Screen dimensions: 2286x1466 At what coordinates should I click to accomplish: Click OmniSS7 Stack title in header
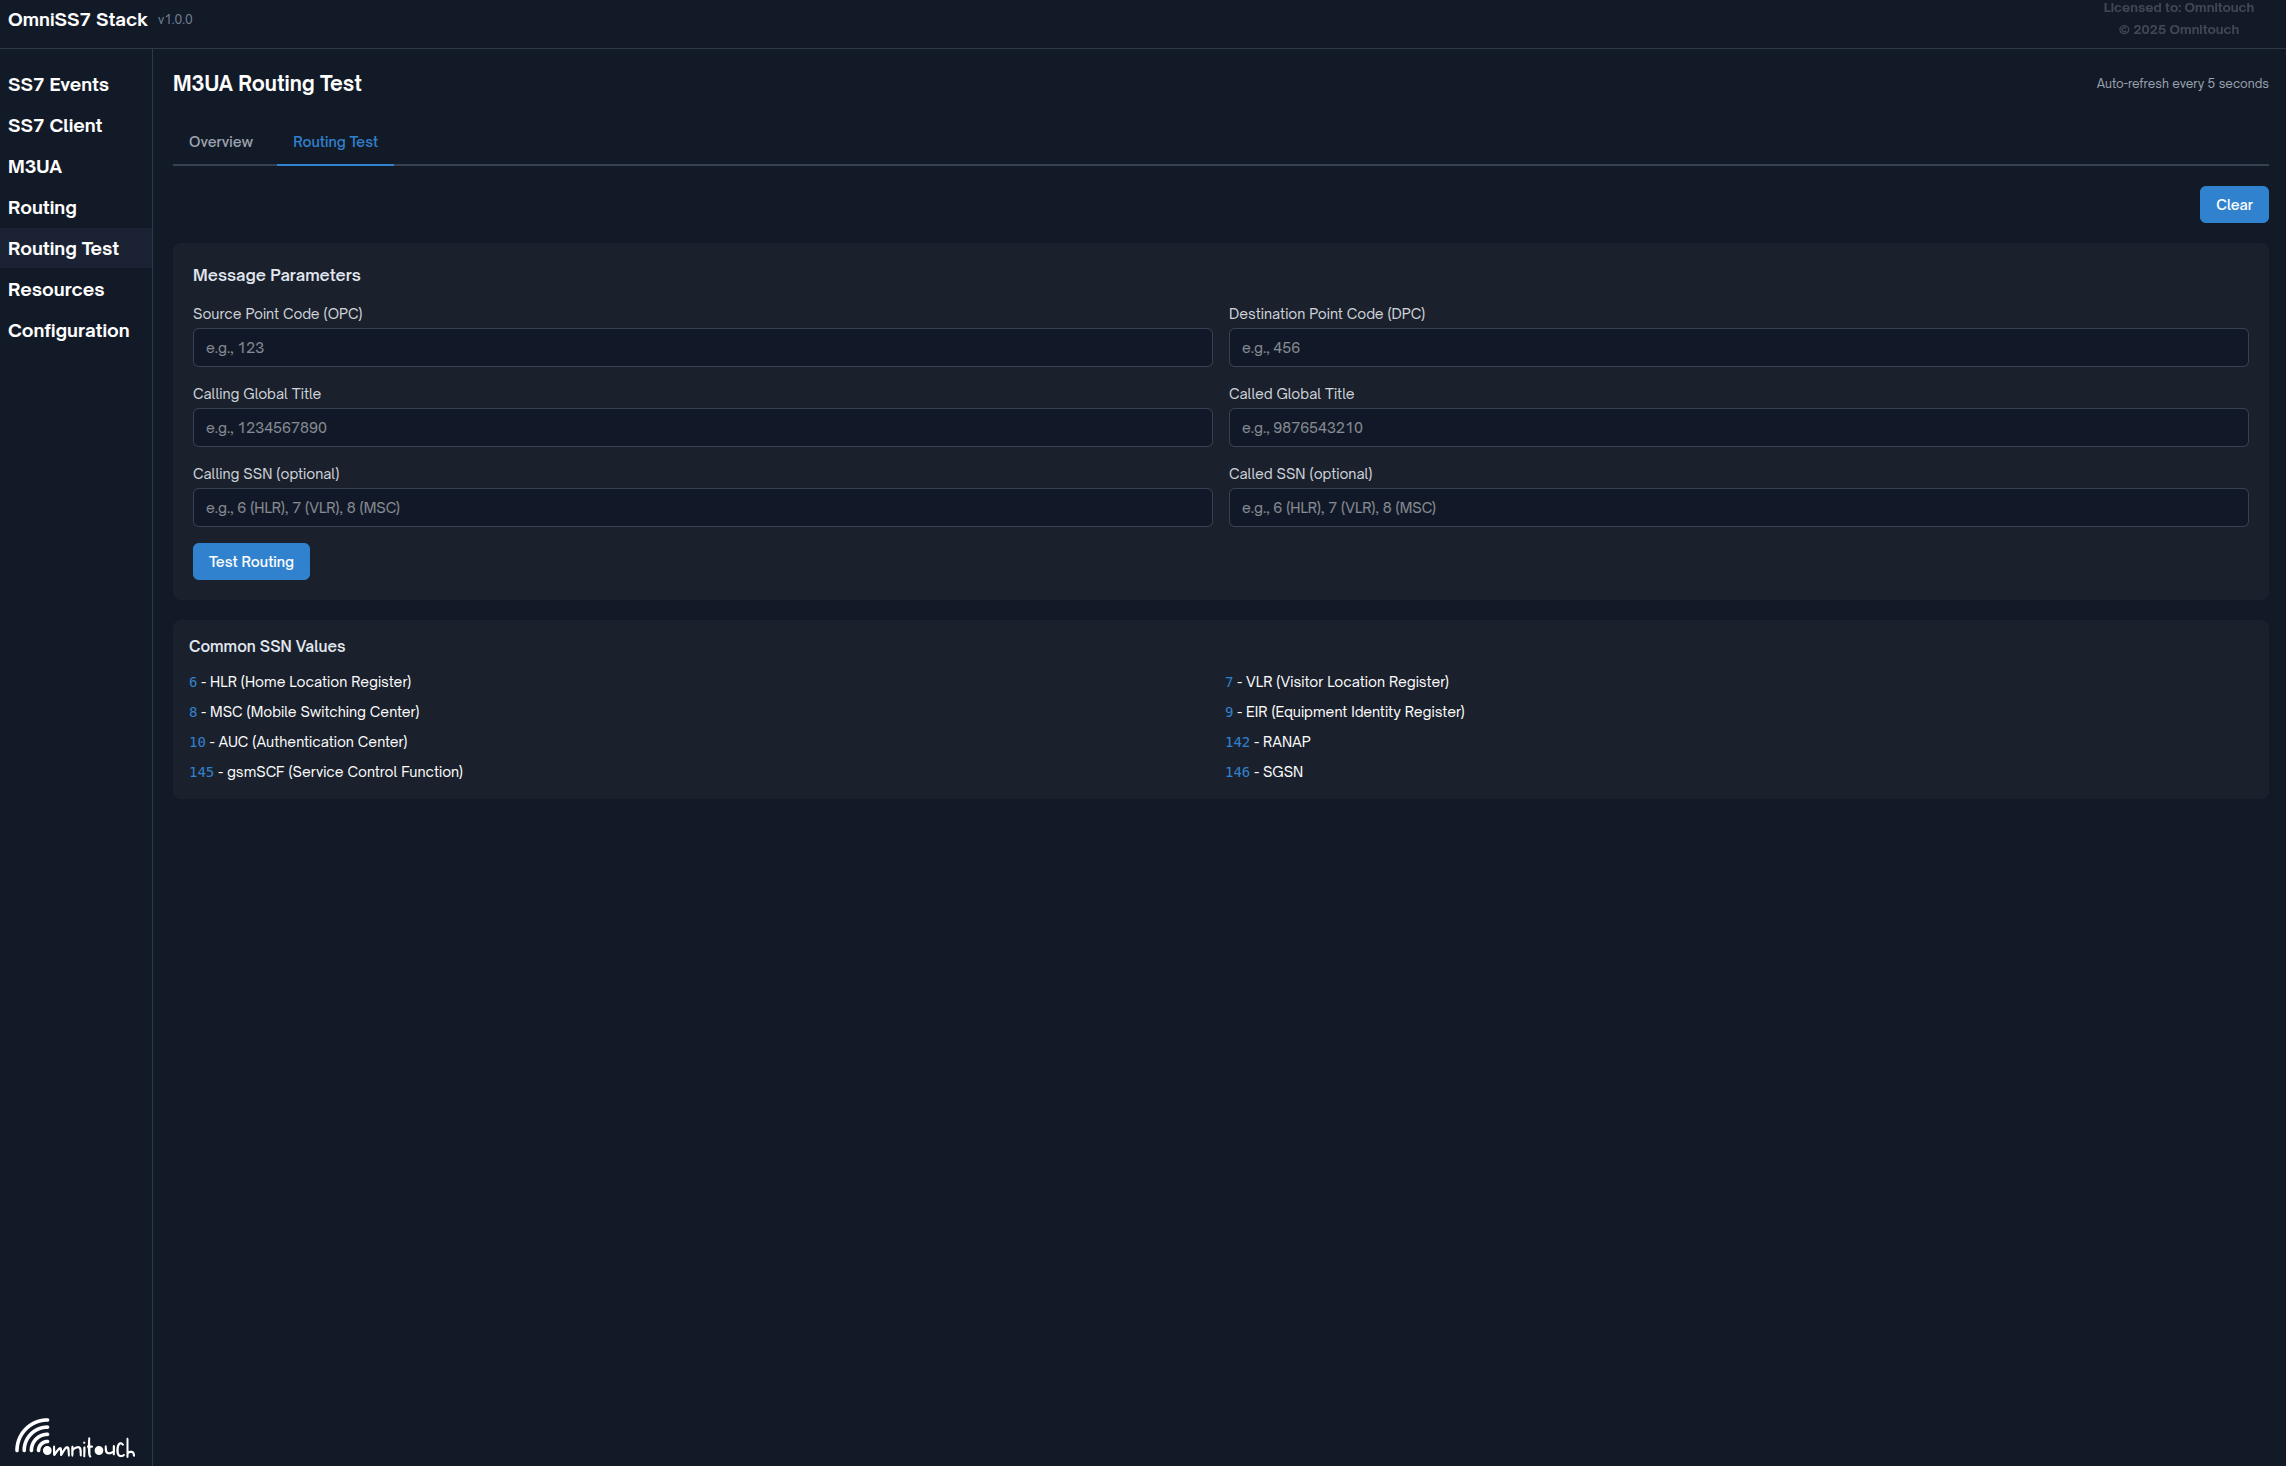click(78, 20)
